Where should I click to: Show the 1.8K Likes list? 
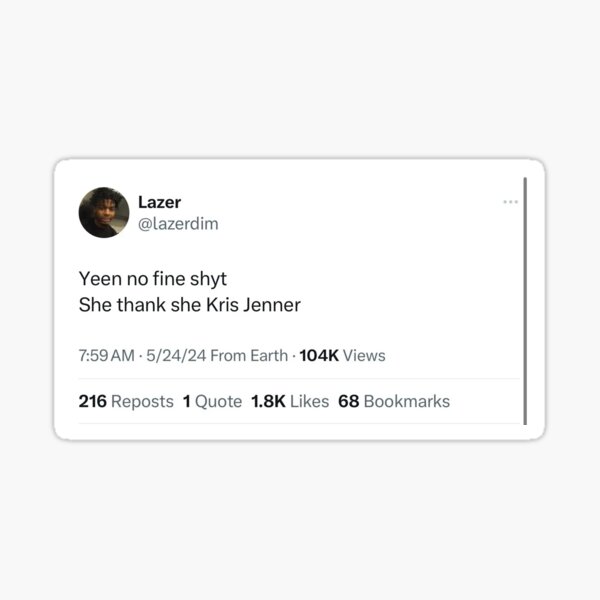tap(290, 401)
